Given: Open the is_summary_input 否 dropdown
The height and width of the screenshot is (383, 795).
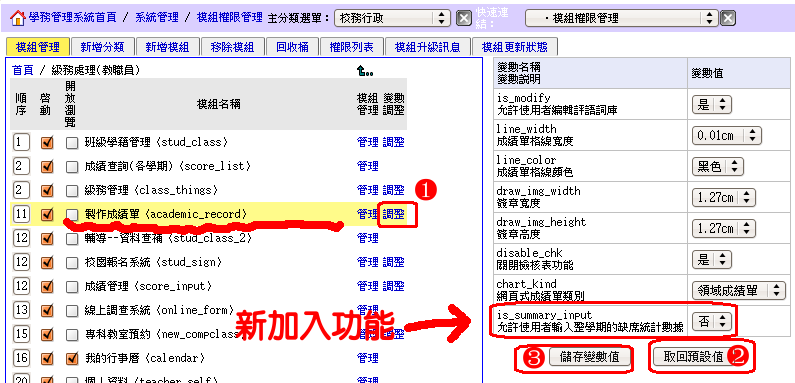Looking at the screenshot, I should [x=712, y=322].
